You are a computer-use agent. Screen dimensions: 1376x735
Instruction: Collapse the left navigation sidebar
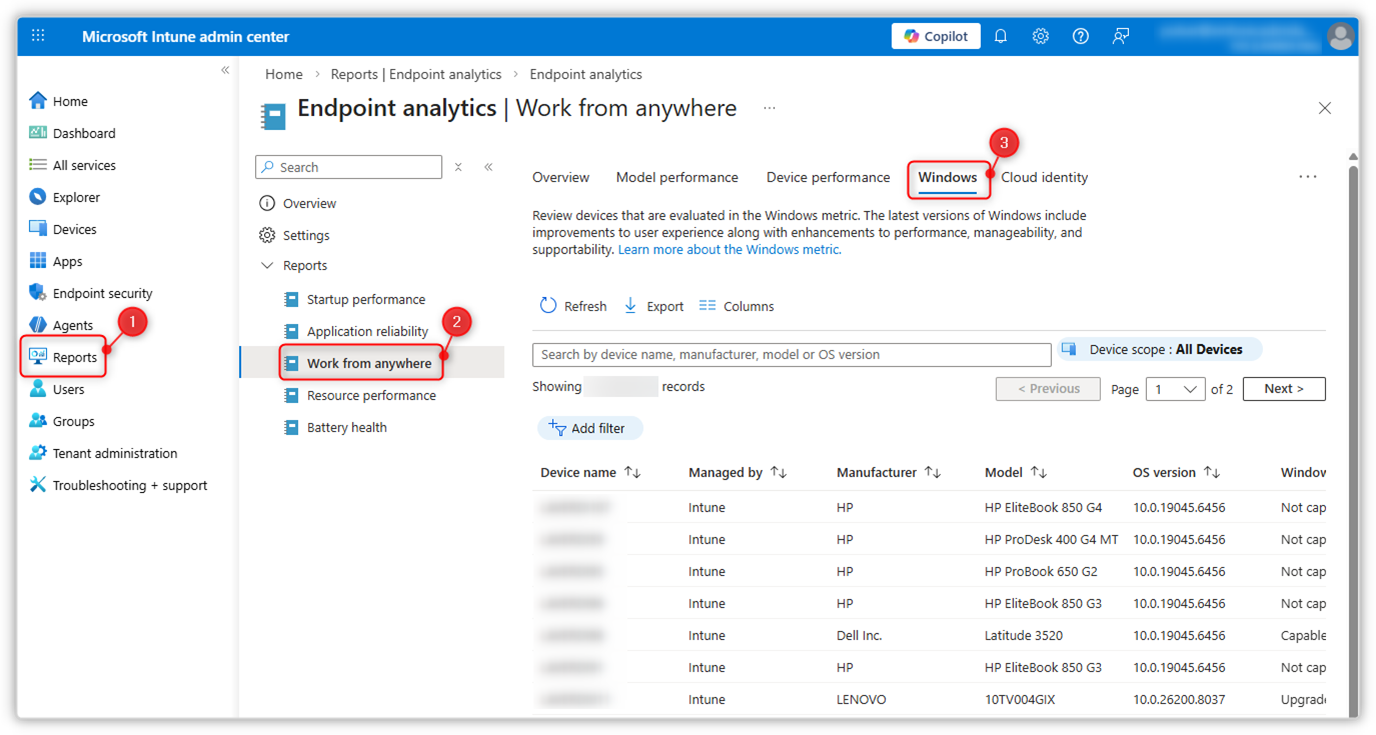225,70
